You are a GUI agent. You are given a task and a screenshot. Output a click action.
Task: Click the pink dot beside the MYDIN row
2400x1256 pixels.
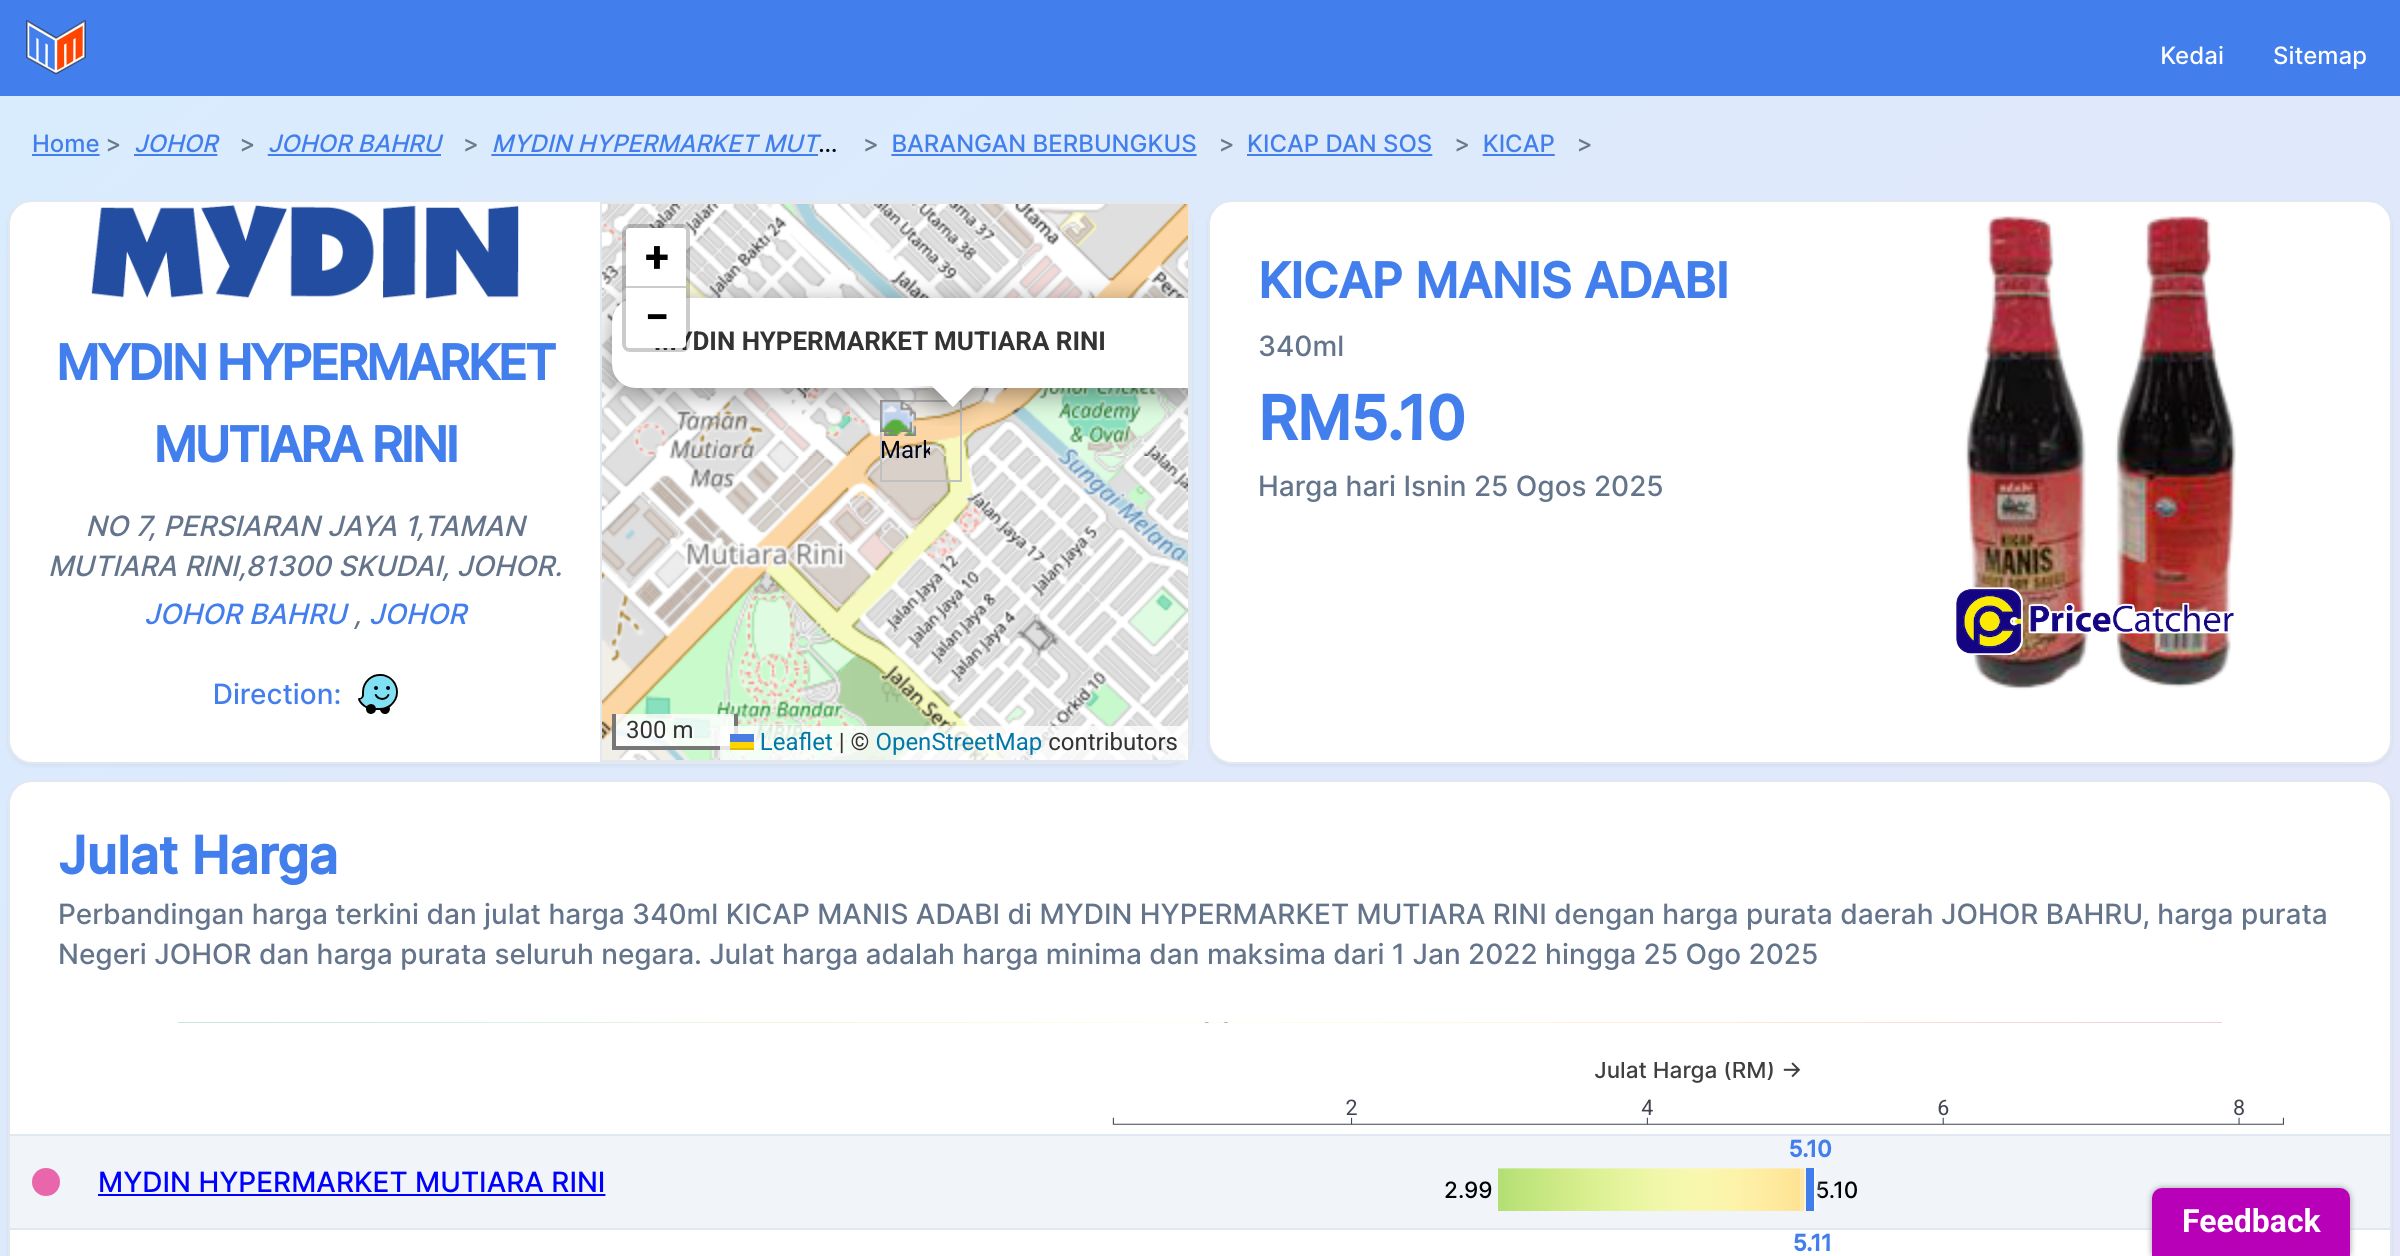(46, 1182)
